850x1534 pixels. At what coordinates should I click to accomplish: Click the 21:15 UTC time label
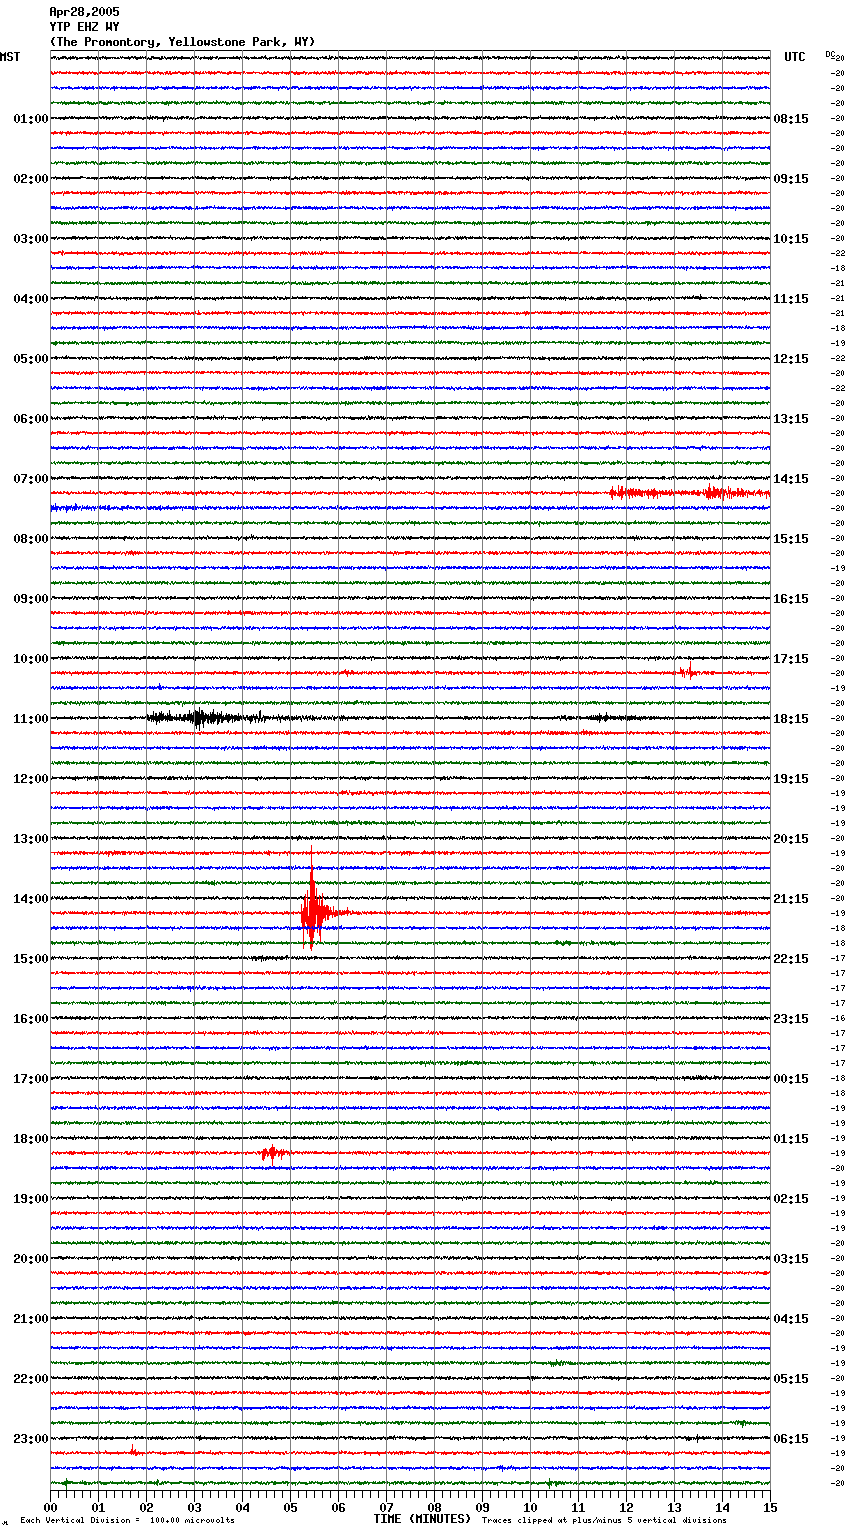click(x=791, y=899)
